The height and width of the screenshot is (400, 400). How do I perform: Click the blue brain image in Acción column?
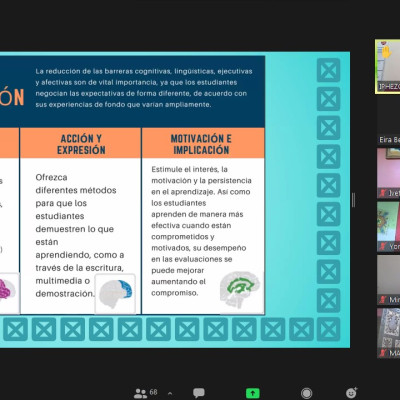(x=115, y=294)
